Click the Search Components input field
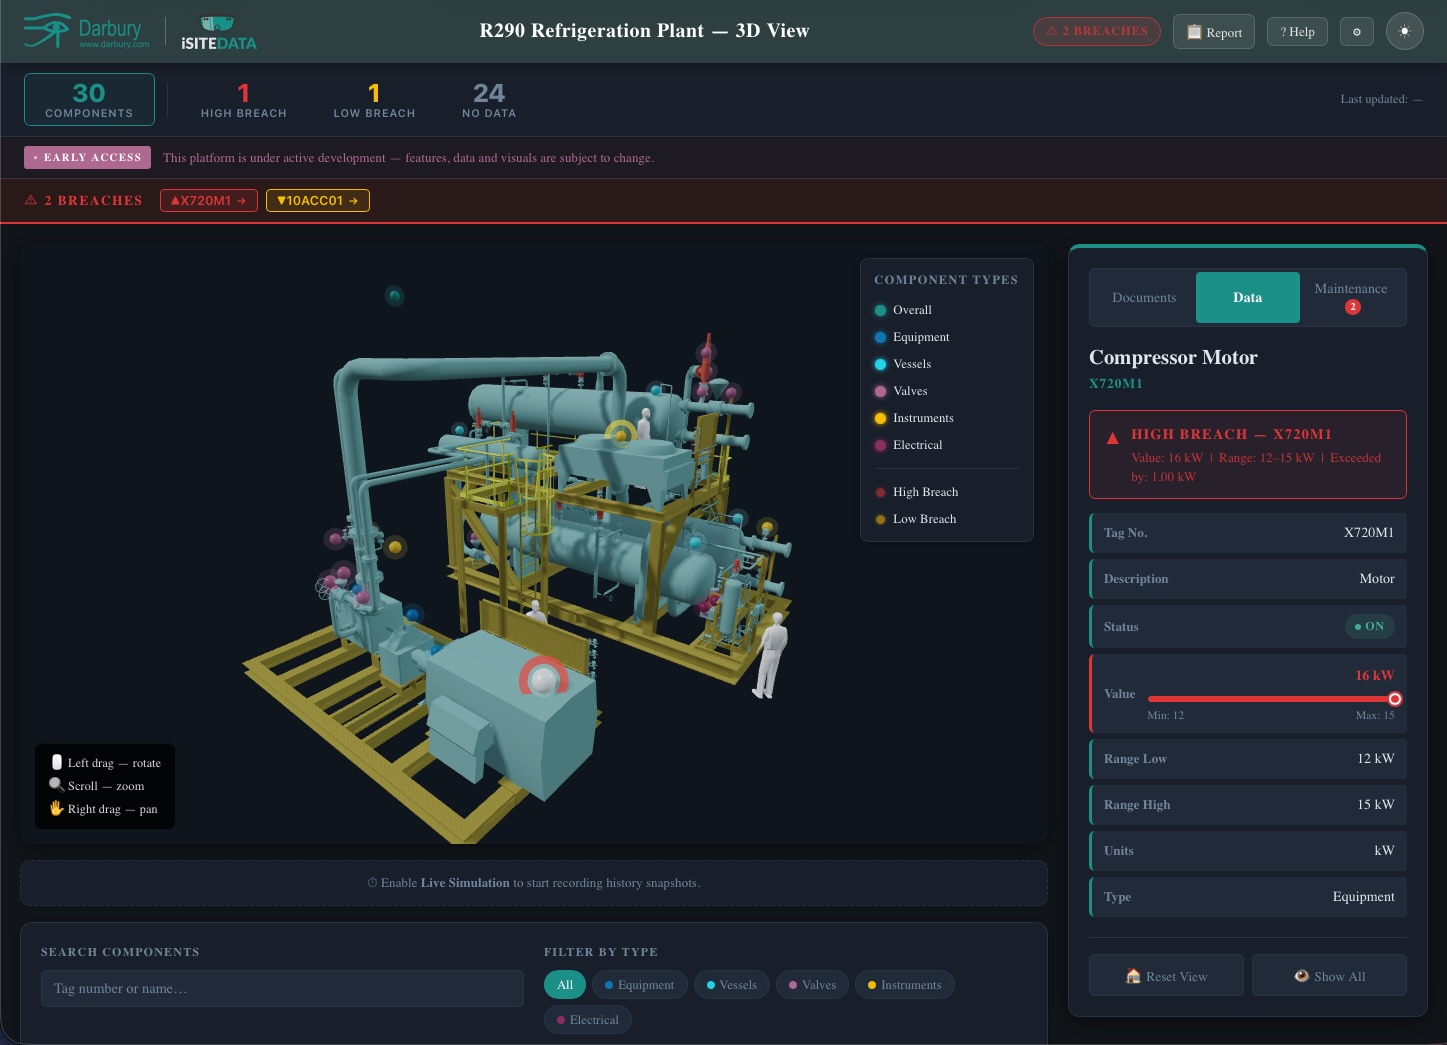 point(282,988)
